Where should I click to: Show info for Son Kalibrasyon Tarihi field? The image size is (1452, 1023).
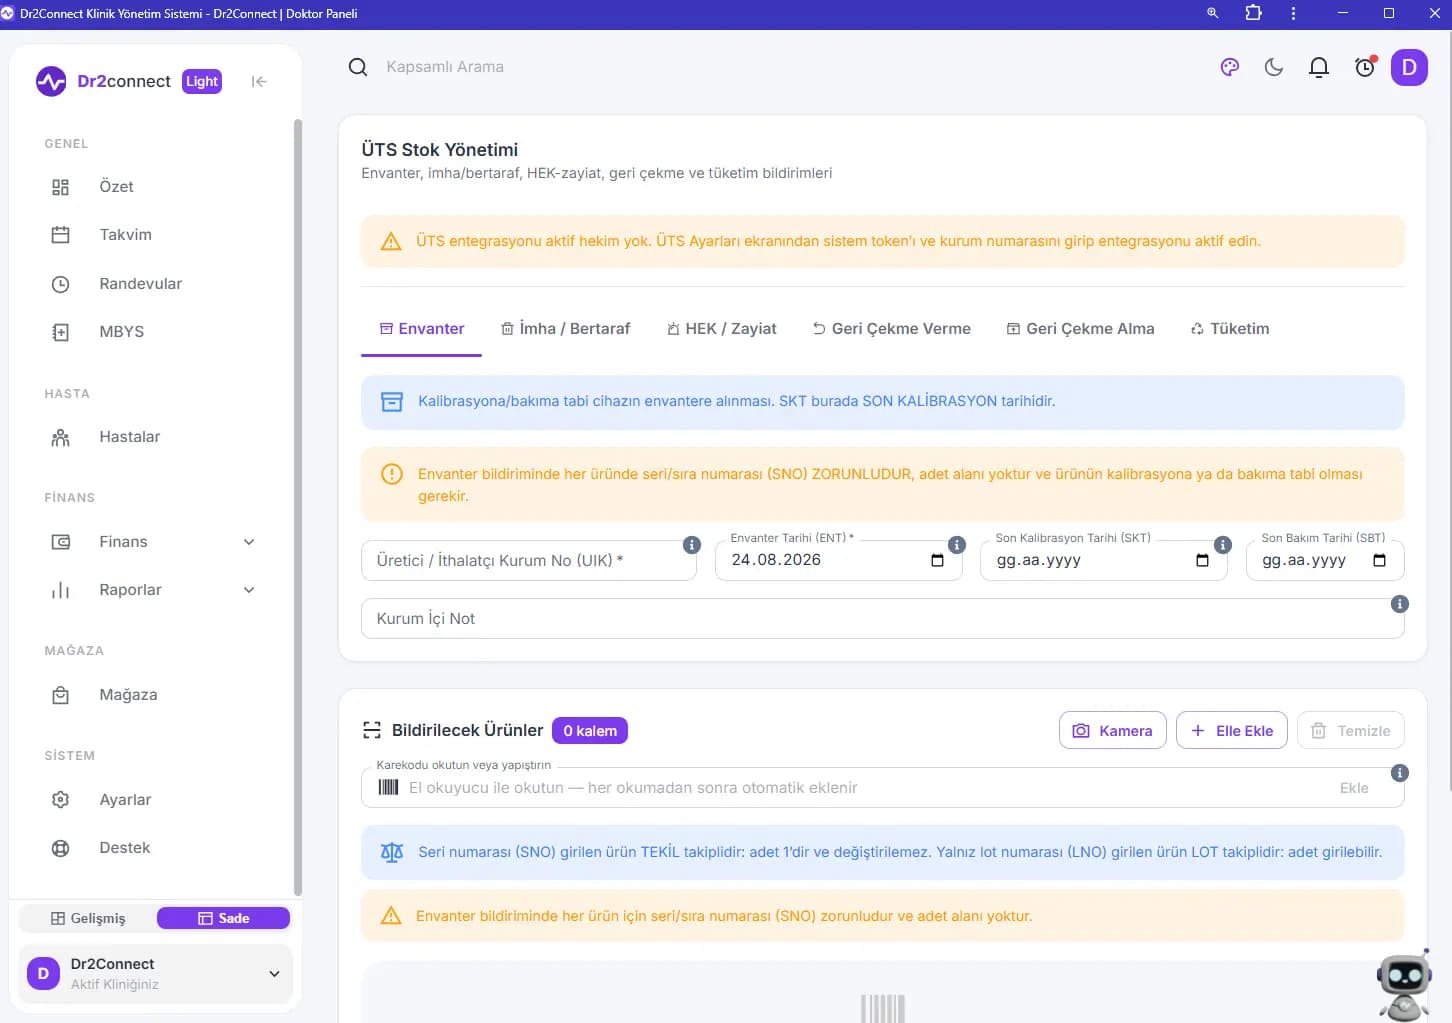[1223, 545]
